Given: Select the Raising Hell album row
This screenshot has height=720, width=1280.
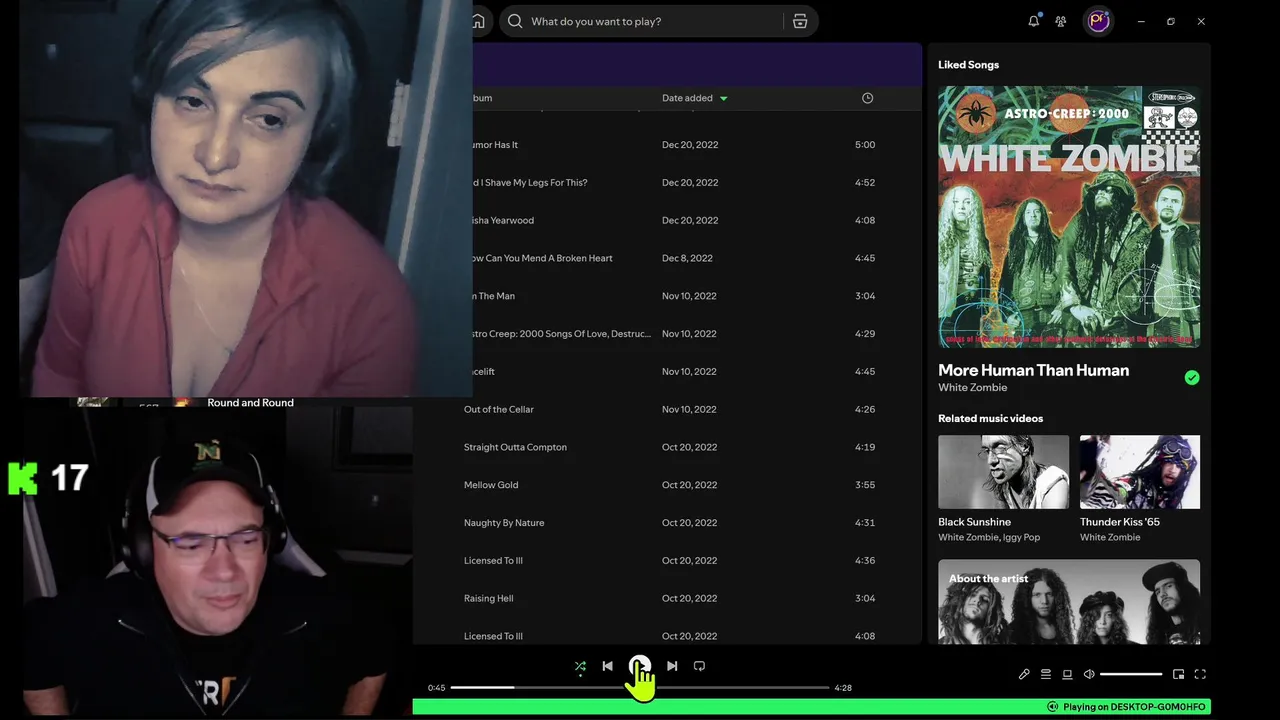Looking at the screenshot, I should pos(668,598).
